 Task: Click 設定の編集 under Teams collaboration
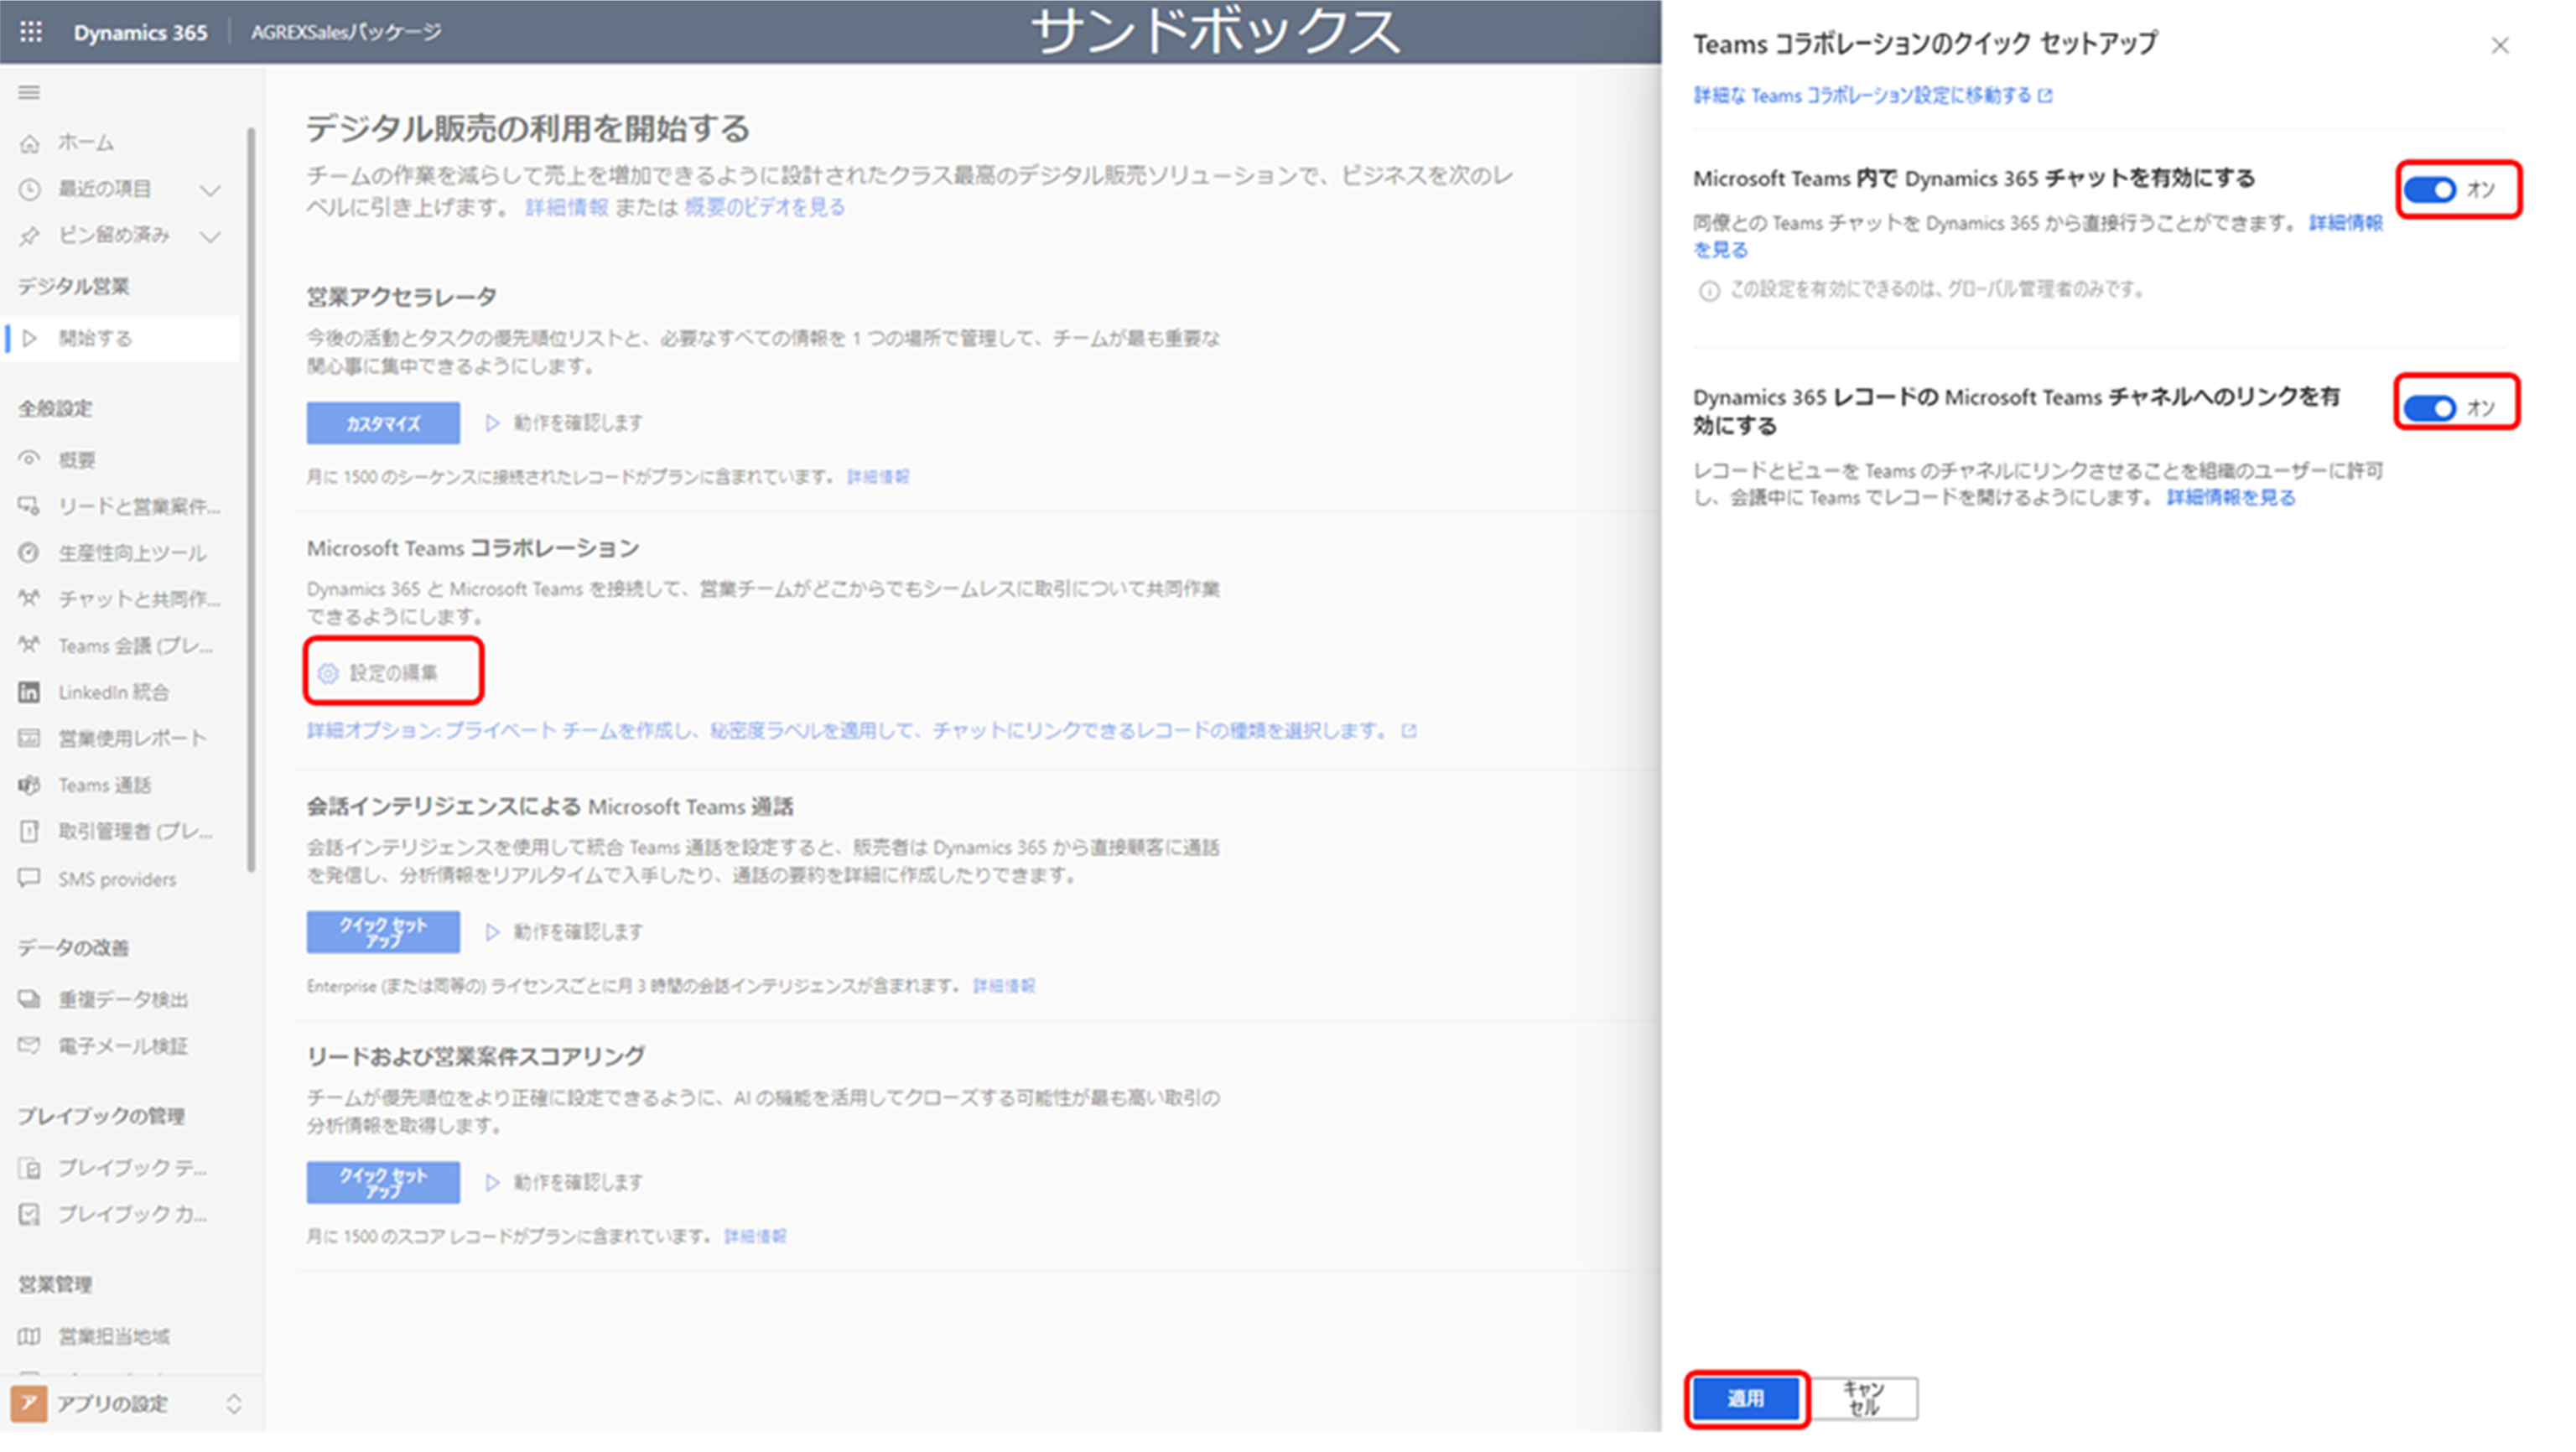pyautogui.click(x=394, y=673)
